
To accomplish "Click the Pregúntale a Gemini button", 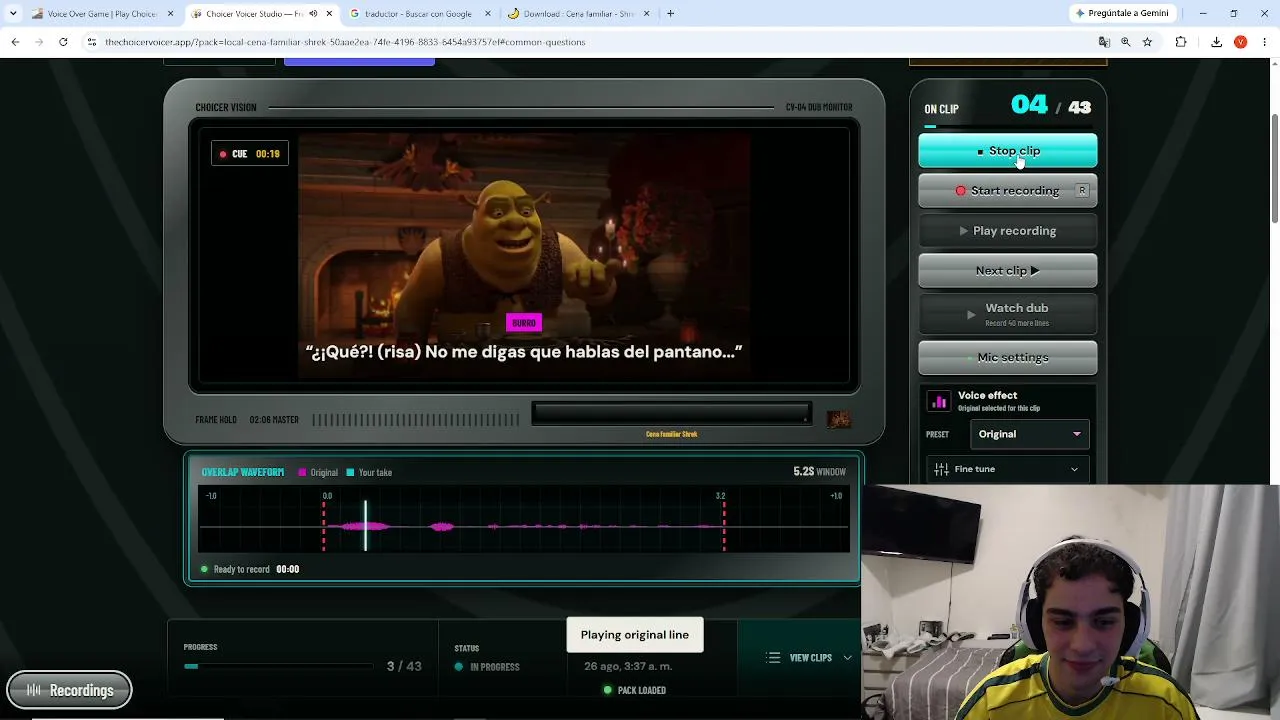I will point(1121,14).
